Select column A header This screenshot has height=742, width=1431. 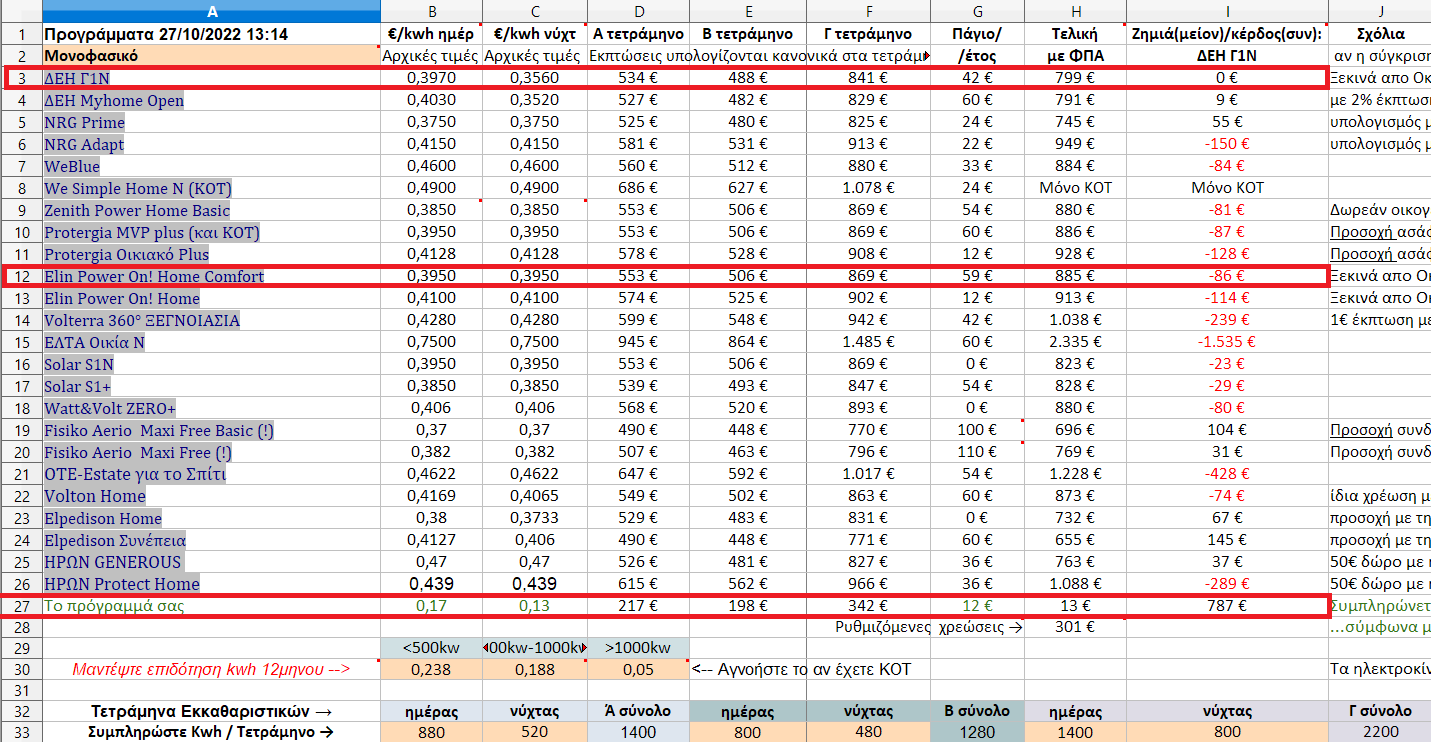[x=211, y=11]
